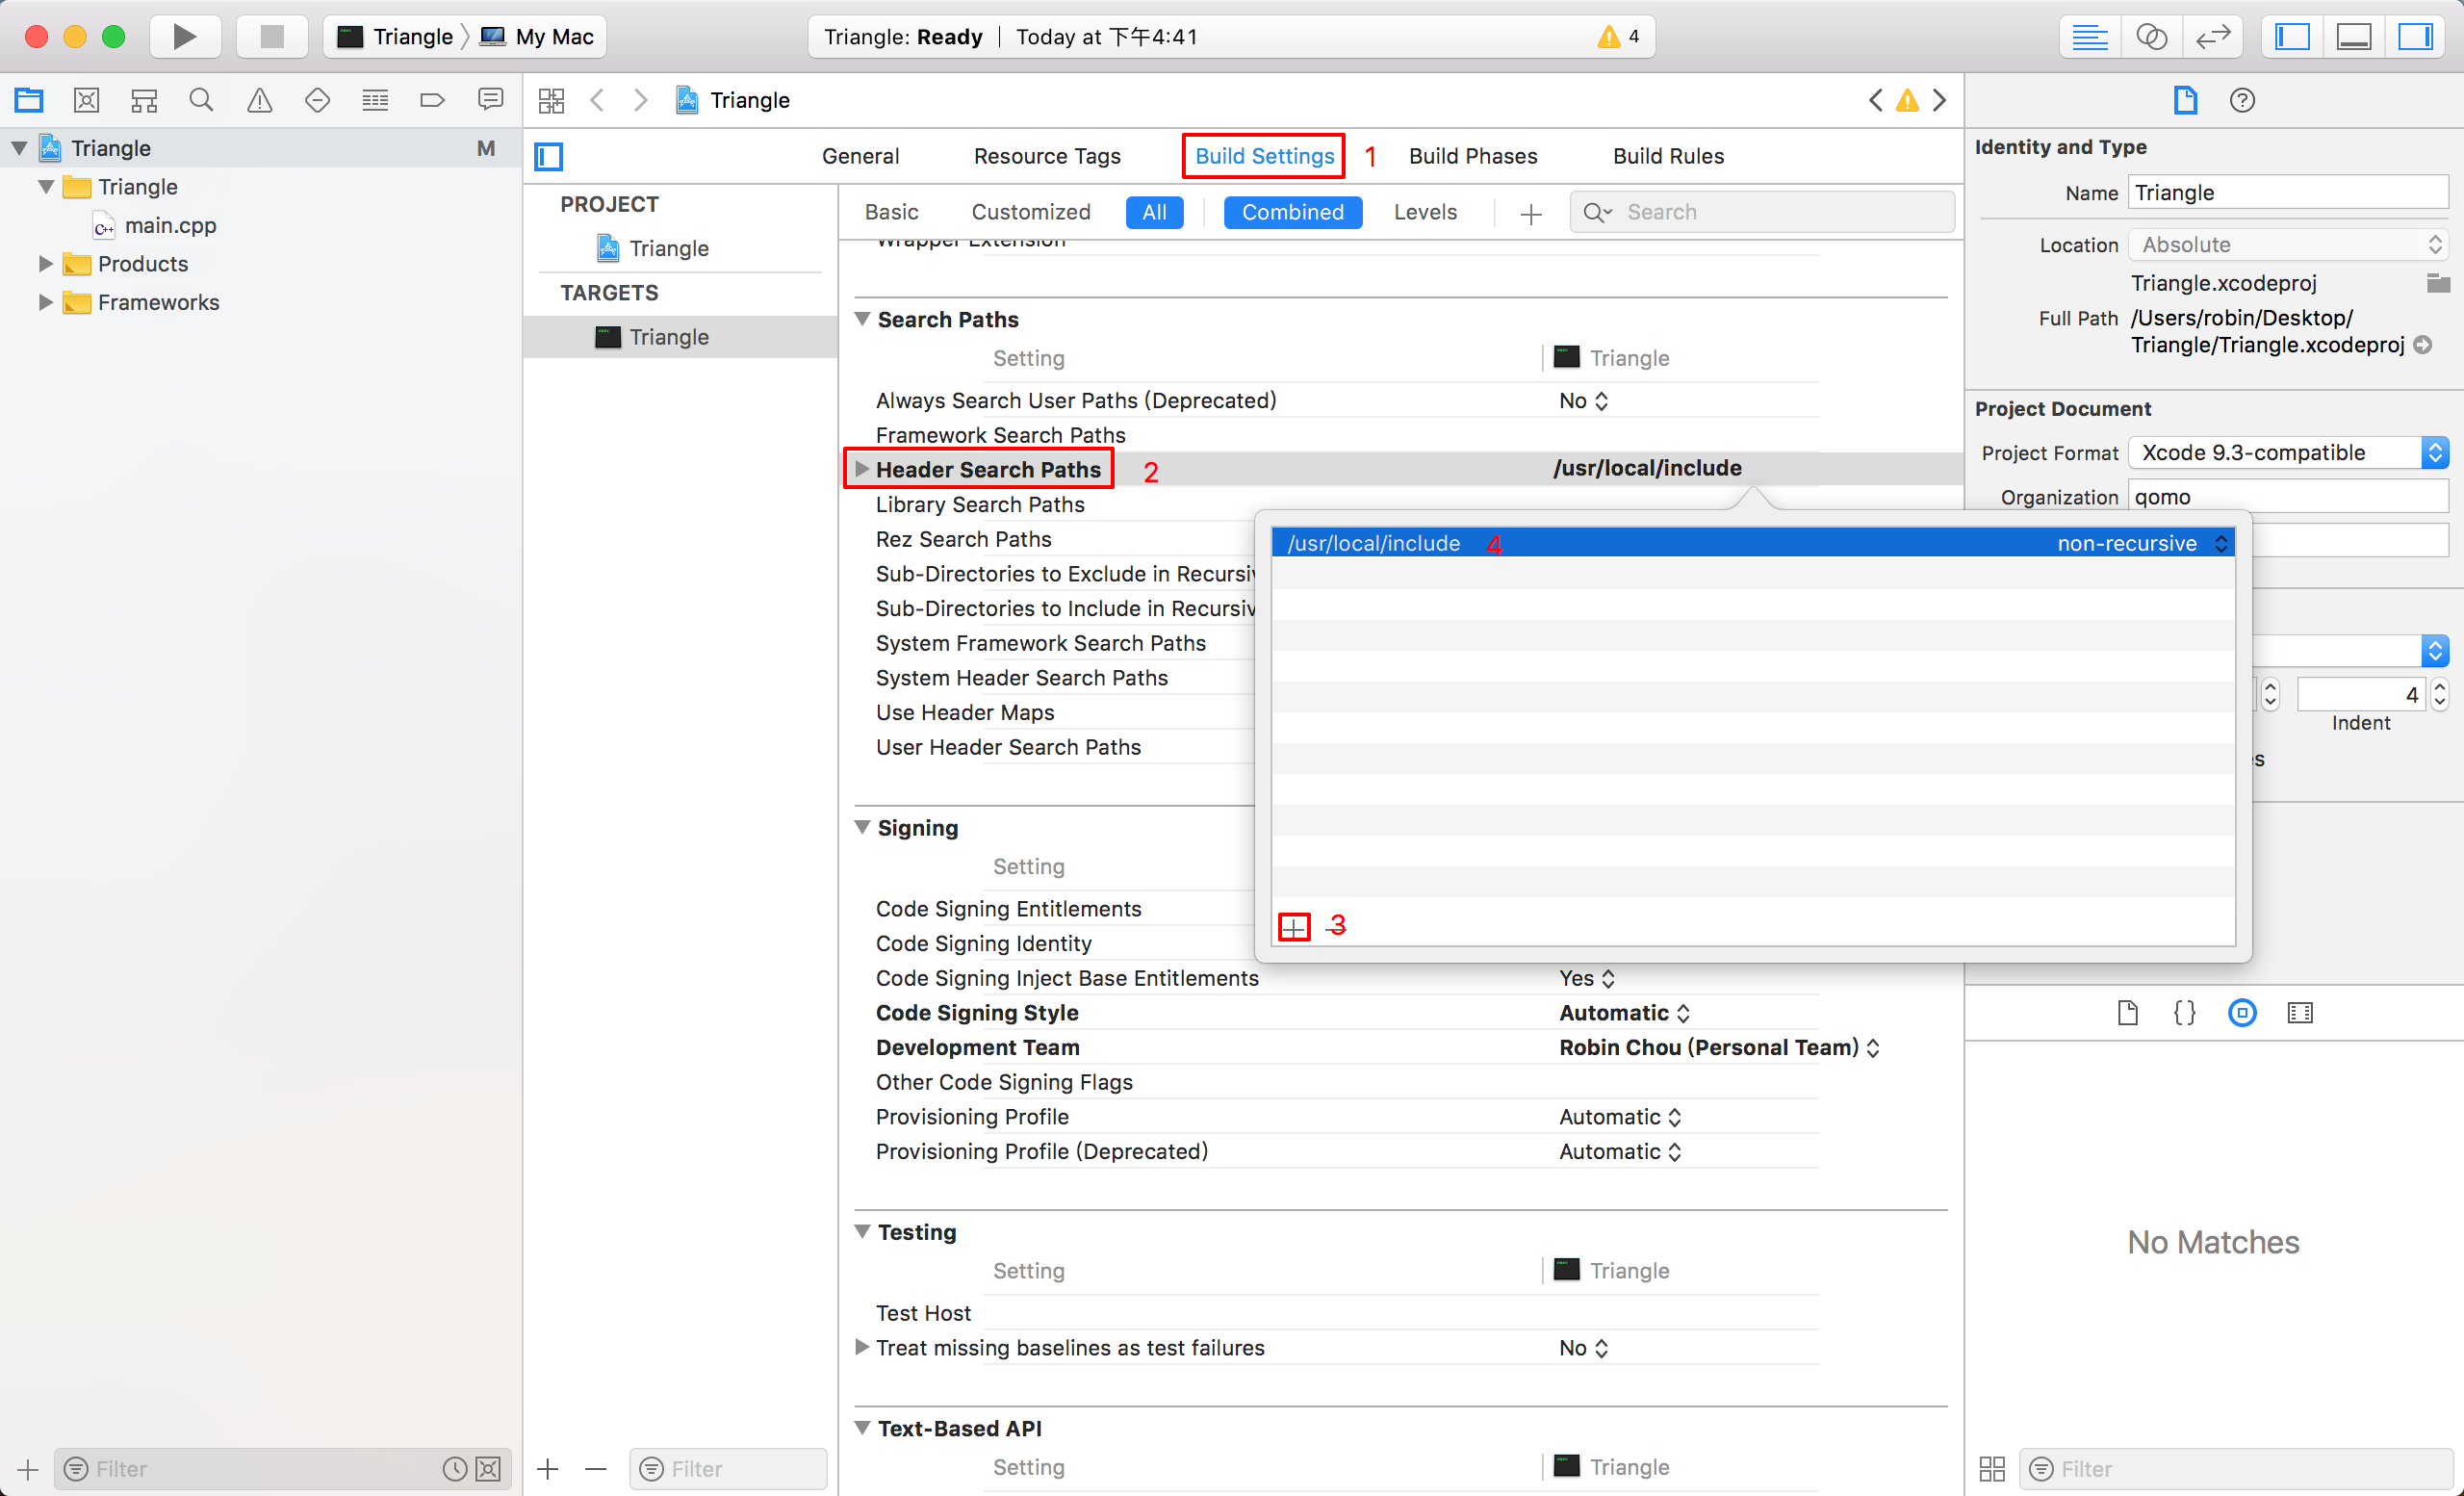The height and width of the screenshot is (1496, 2464).
Task: Show the Version editor
Action: tap(2212, 37)
